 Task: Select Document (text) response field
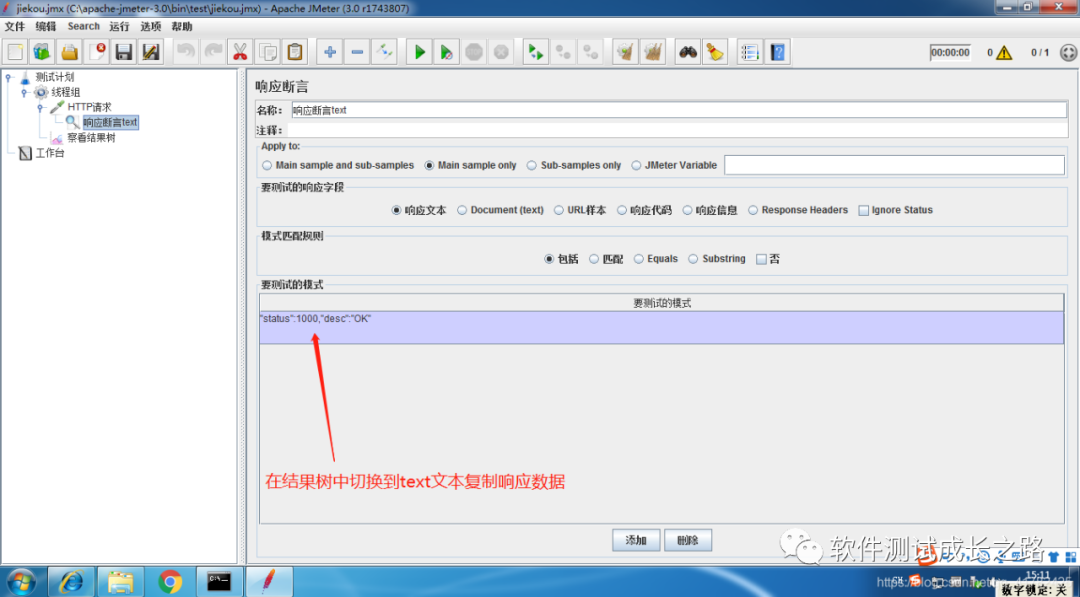tap(500, 210)
